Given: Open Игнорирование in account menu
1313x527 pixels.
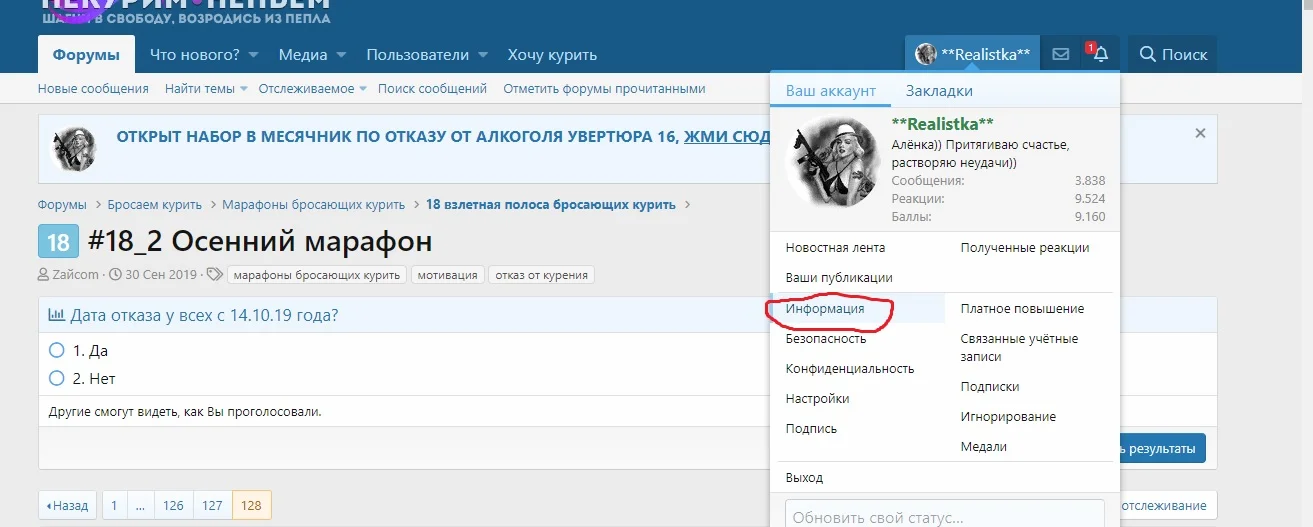Looking at the screenshot, I should click(1008, 417).
